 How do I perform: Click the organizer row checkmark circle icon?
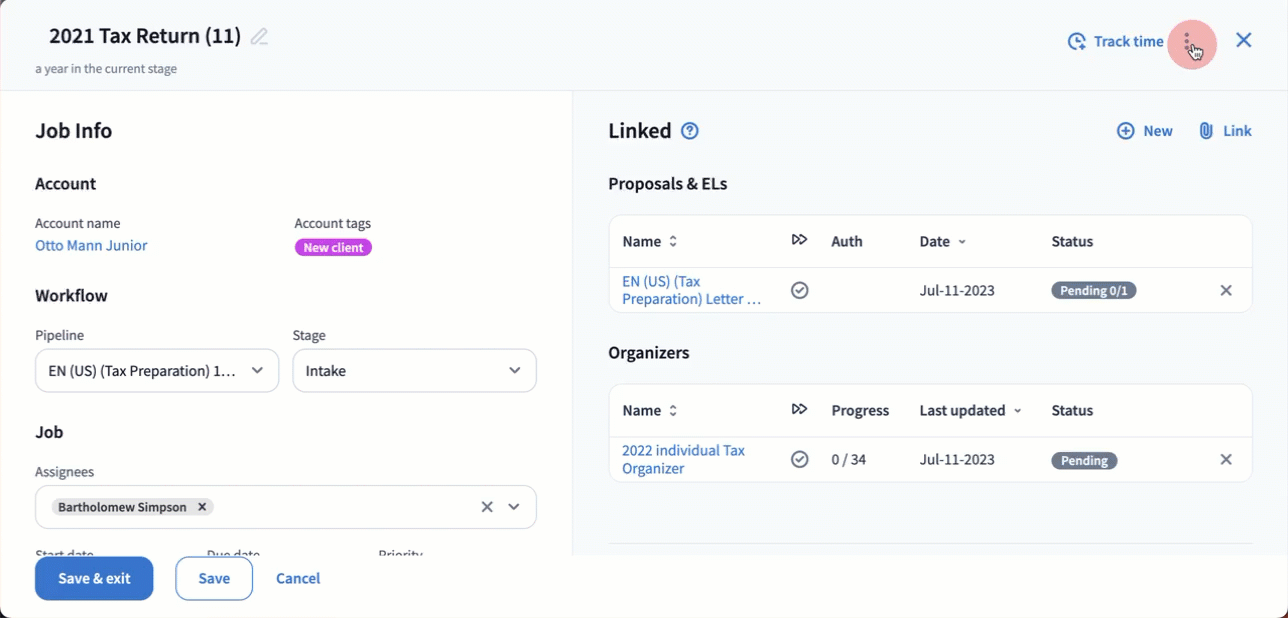pyautogui.click(x=799, y=460)
